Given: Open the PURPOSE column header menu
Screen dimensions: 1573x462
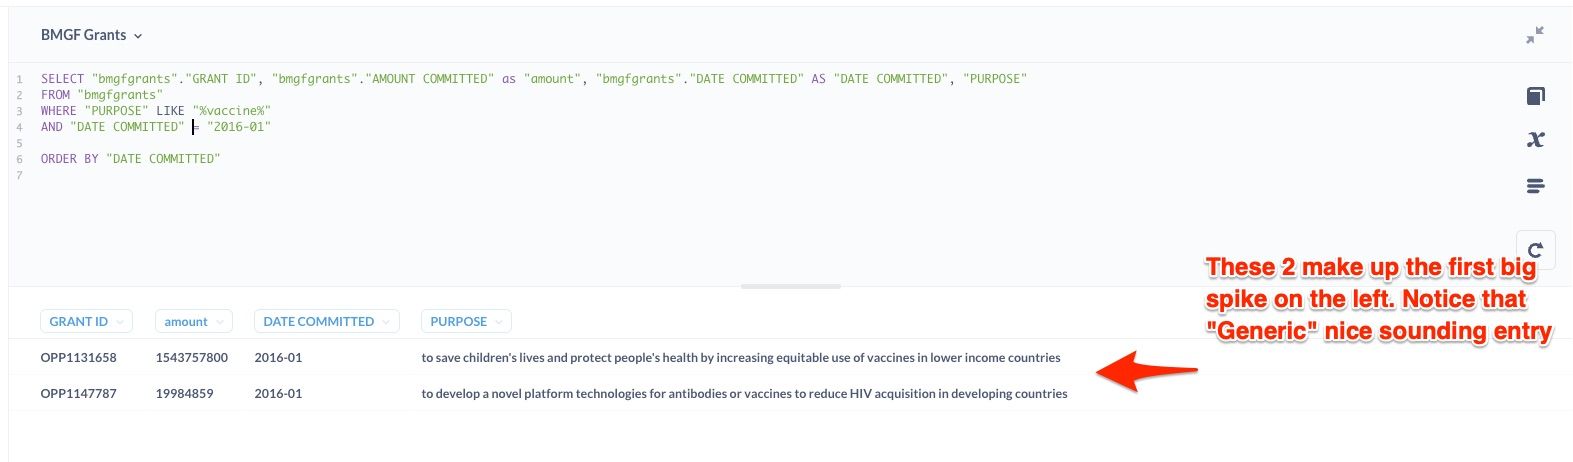Looking at the screenshot, I should point(466,321).
